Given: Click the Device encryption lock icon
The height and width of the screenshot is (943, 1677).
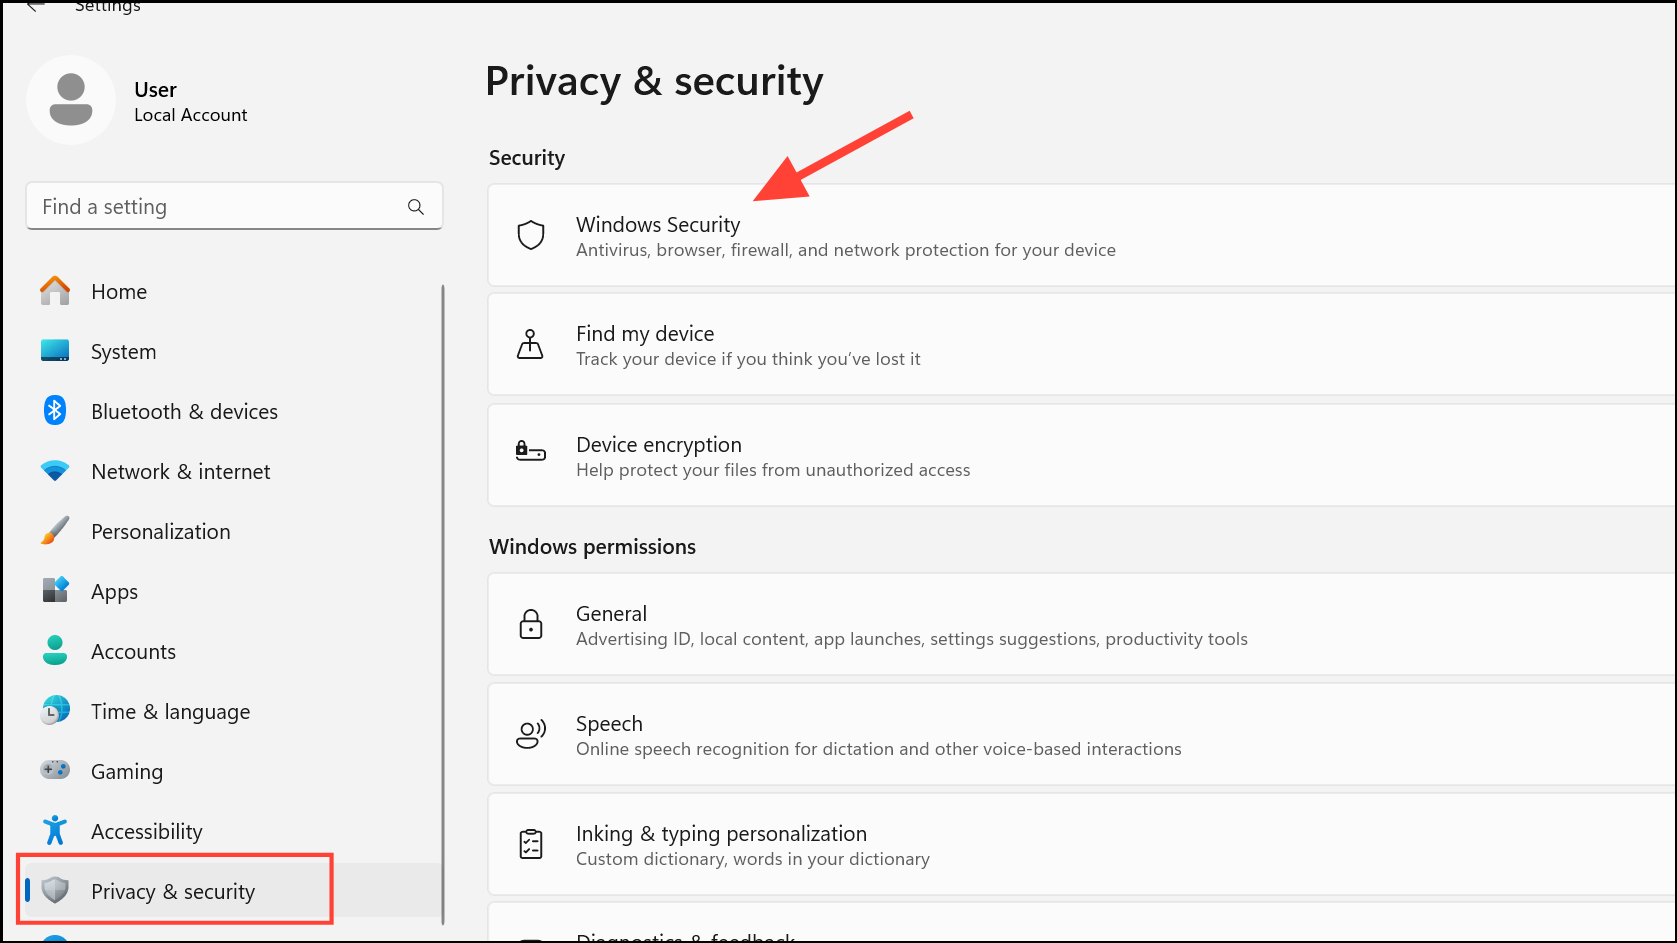Looking at the screenshot, I should [531, 452].
